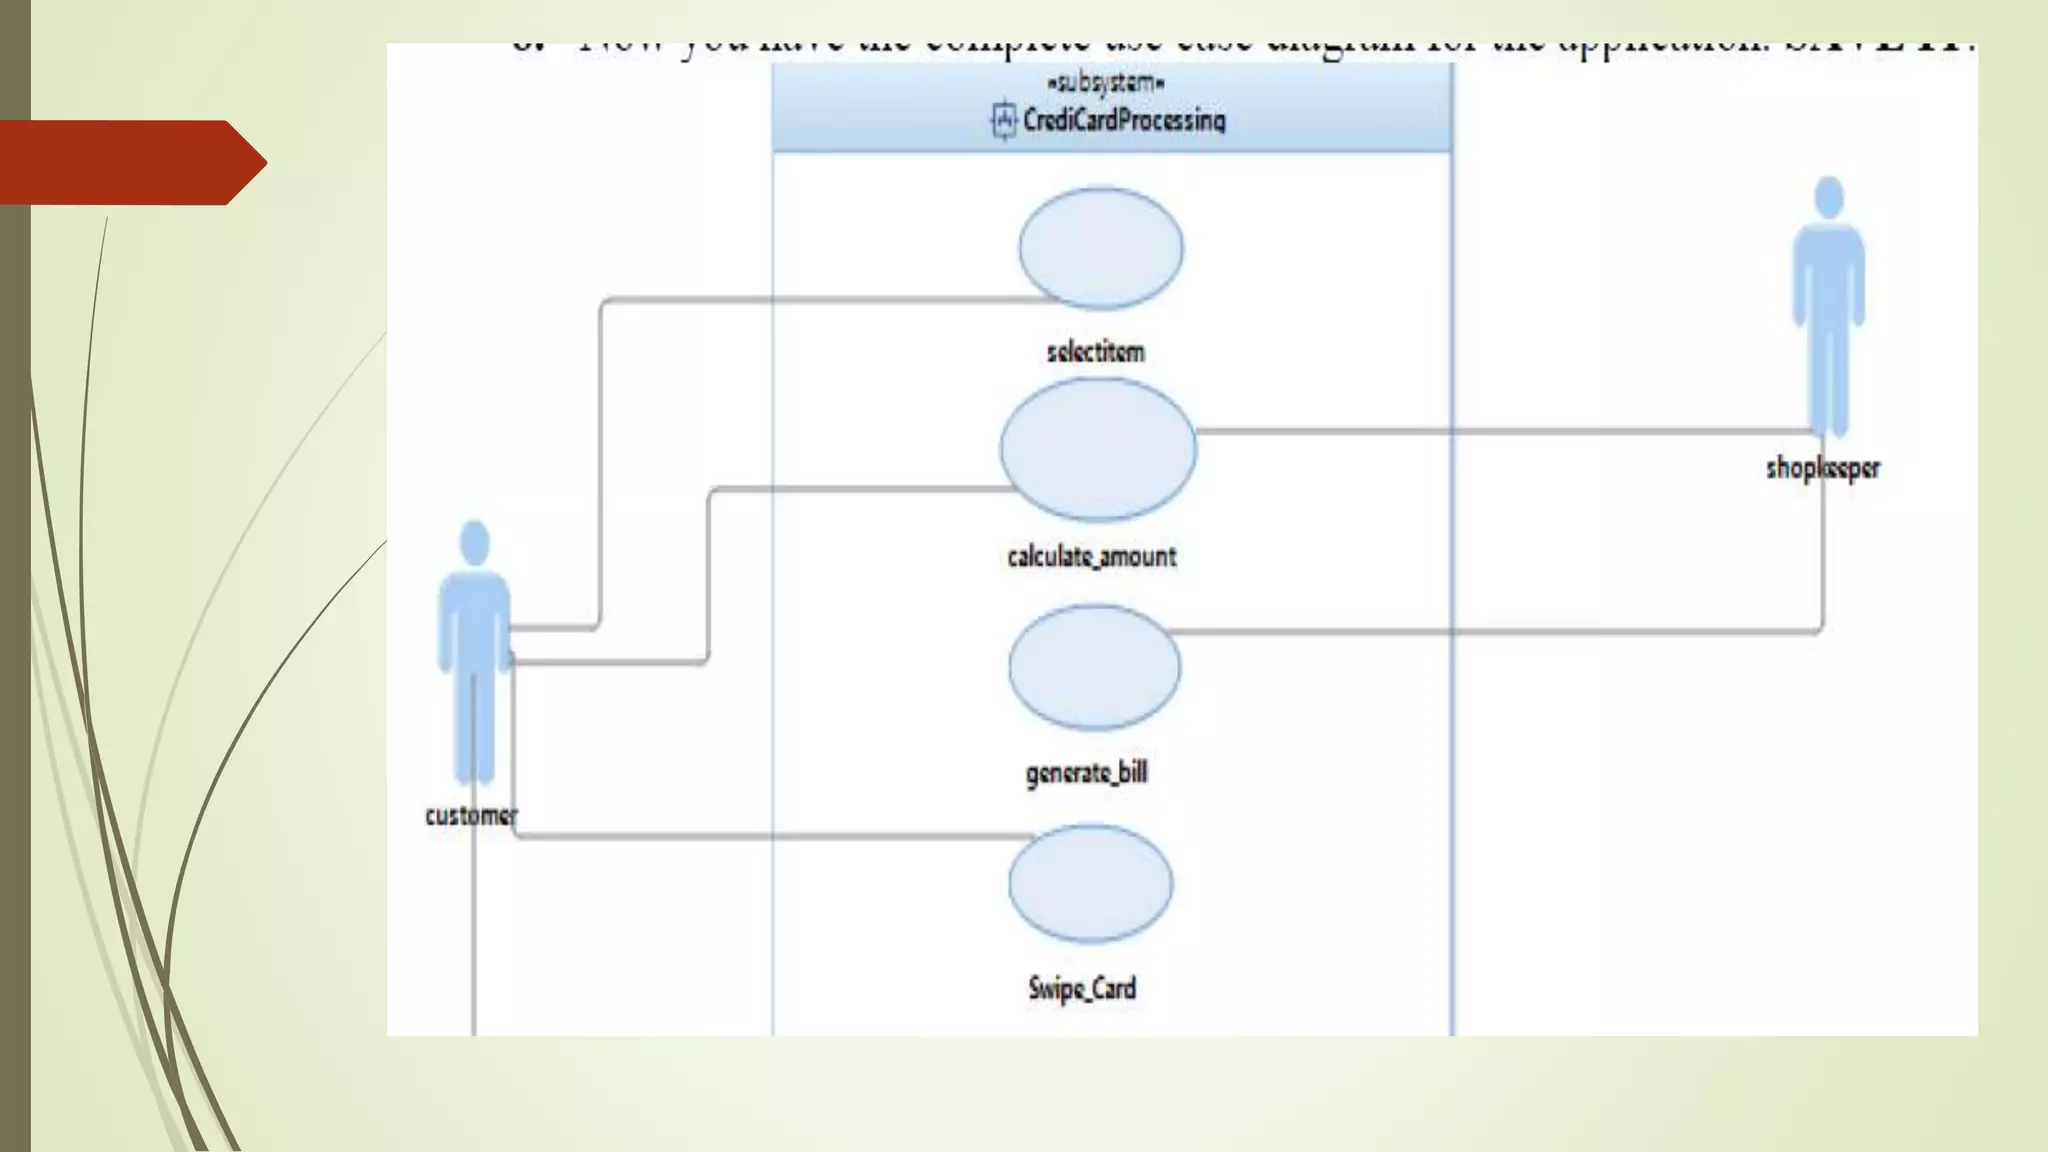Viewport: 2048px width, 1152px height.
Task: Select the selectitem use case ellipse
Action: [x=1101, y=248]
